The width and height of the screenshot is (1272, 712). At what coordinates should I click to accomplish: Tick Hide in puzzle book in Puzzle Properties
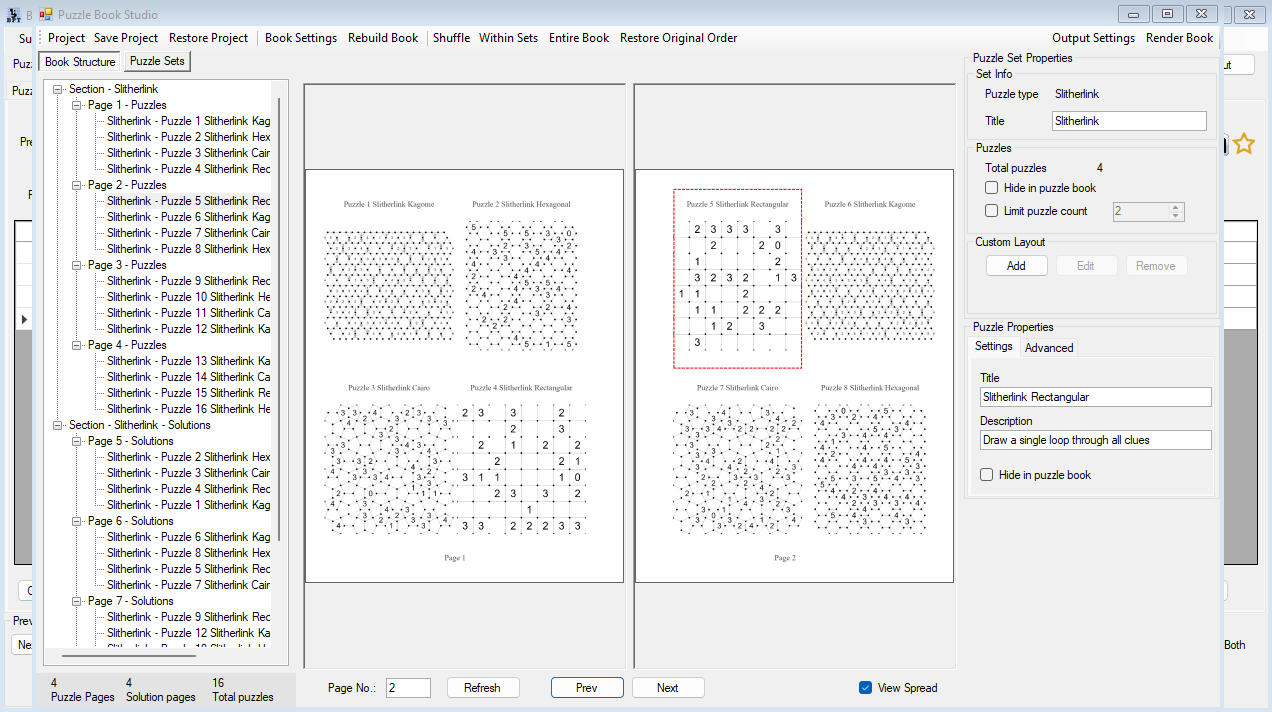(x=986, y=475)
